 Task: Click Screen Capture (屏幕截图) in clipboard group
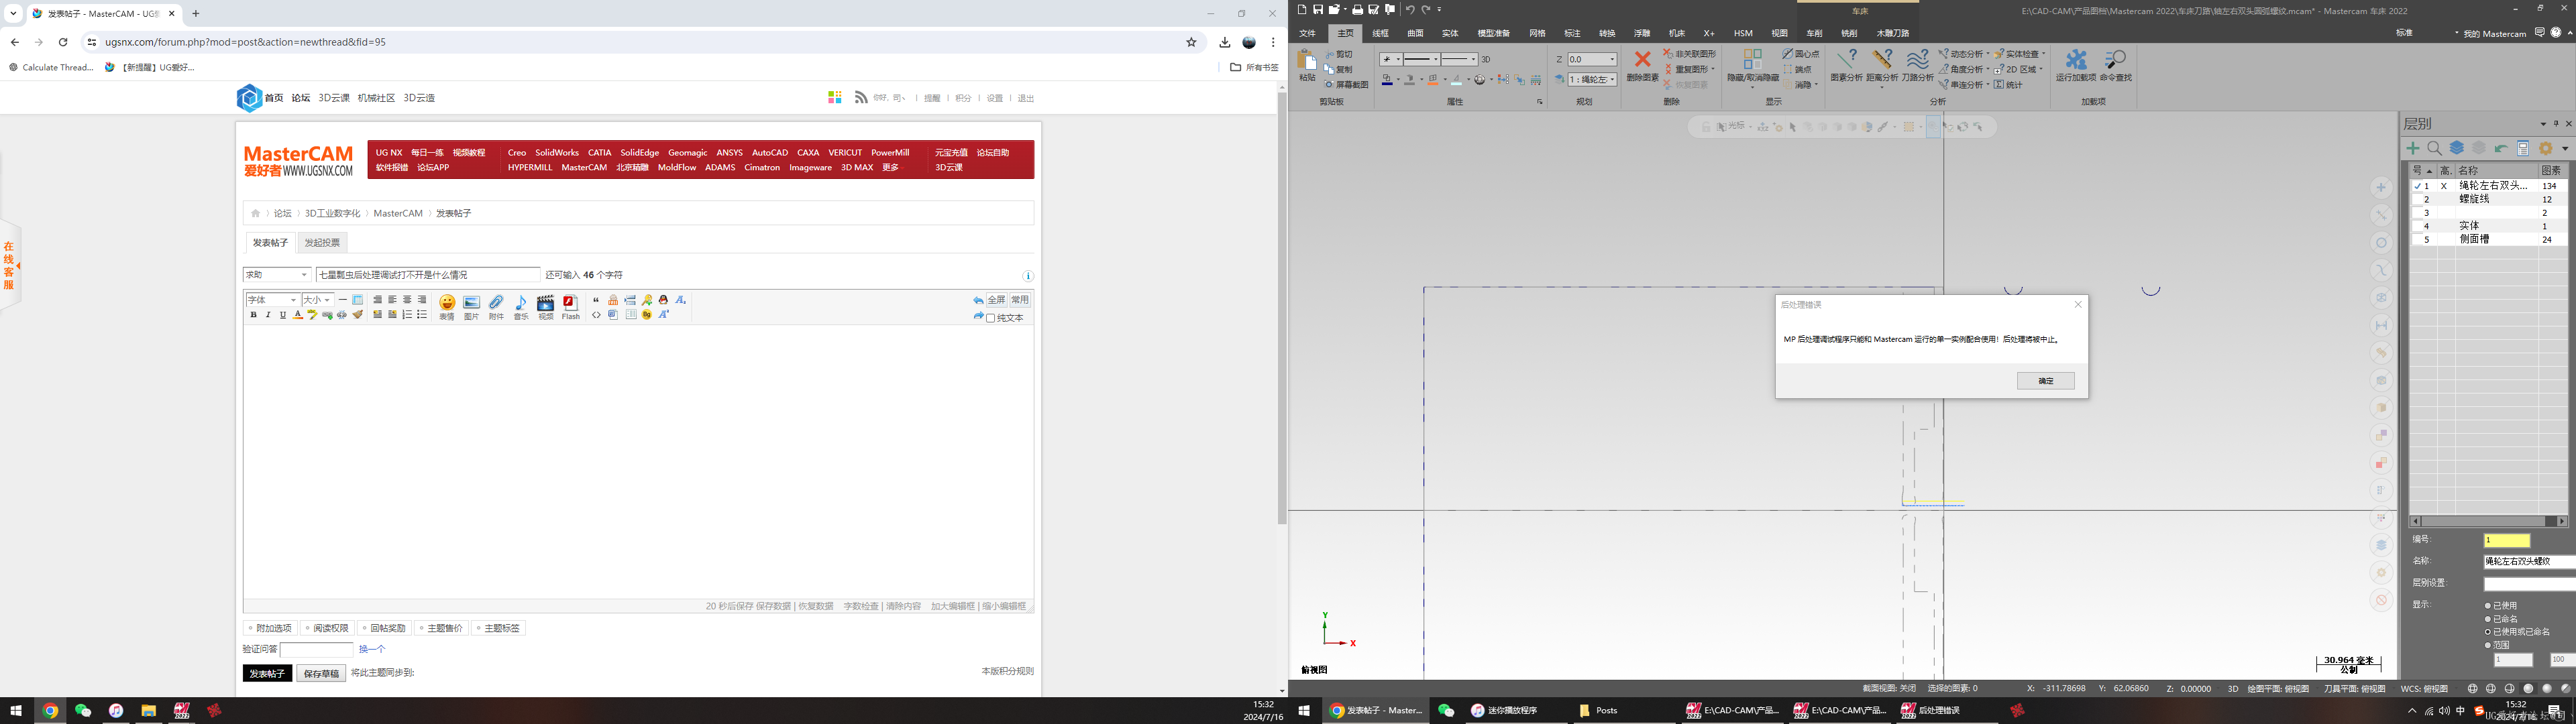1346,85
